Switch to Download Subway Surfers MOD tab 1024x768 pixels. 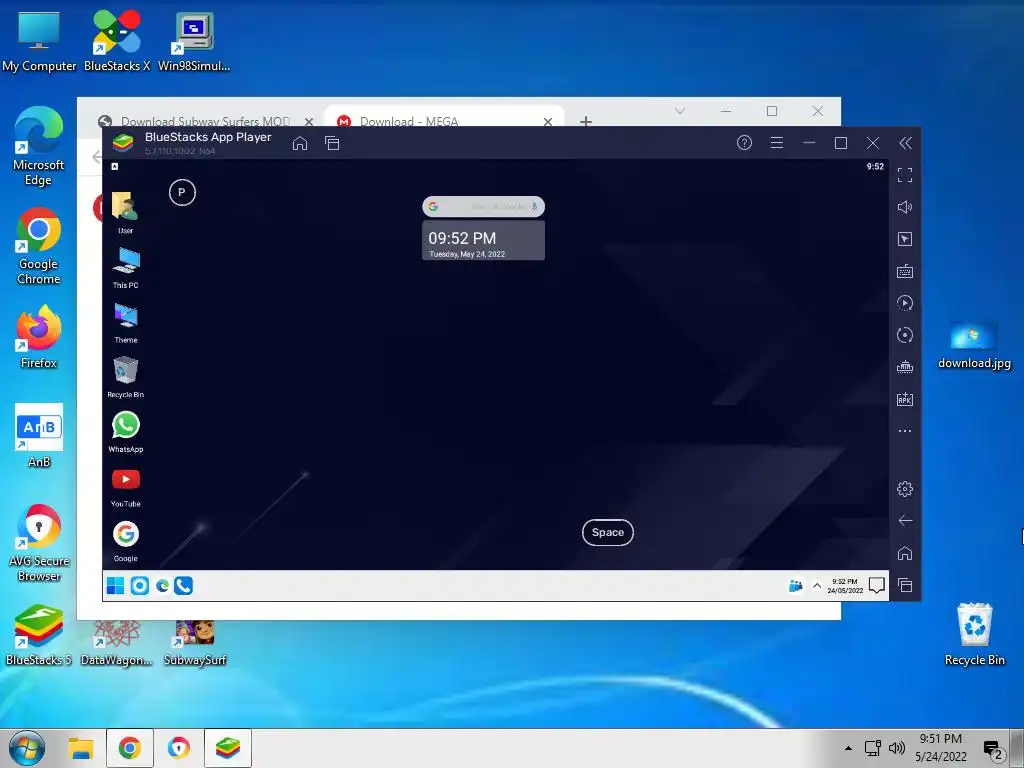[x=206, y=121]
